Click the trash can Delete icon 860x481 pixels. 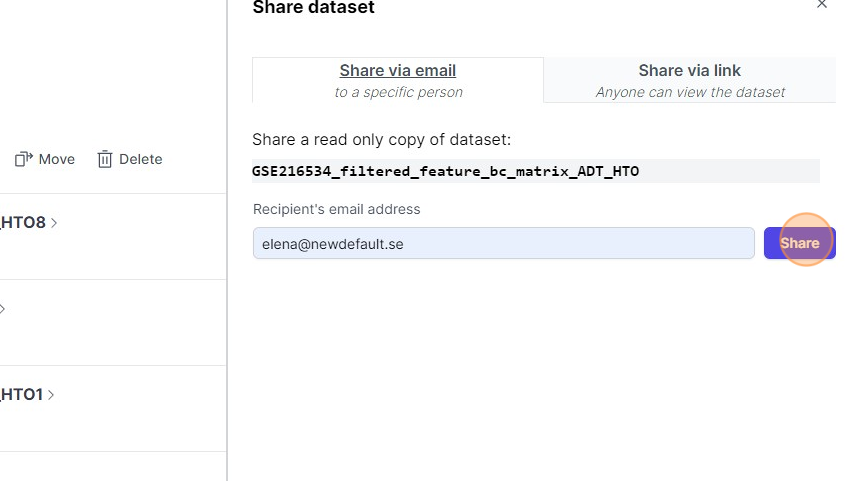(x=105, y=159)
